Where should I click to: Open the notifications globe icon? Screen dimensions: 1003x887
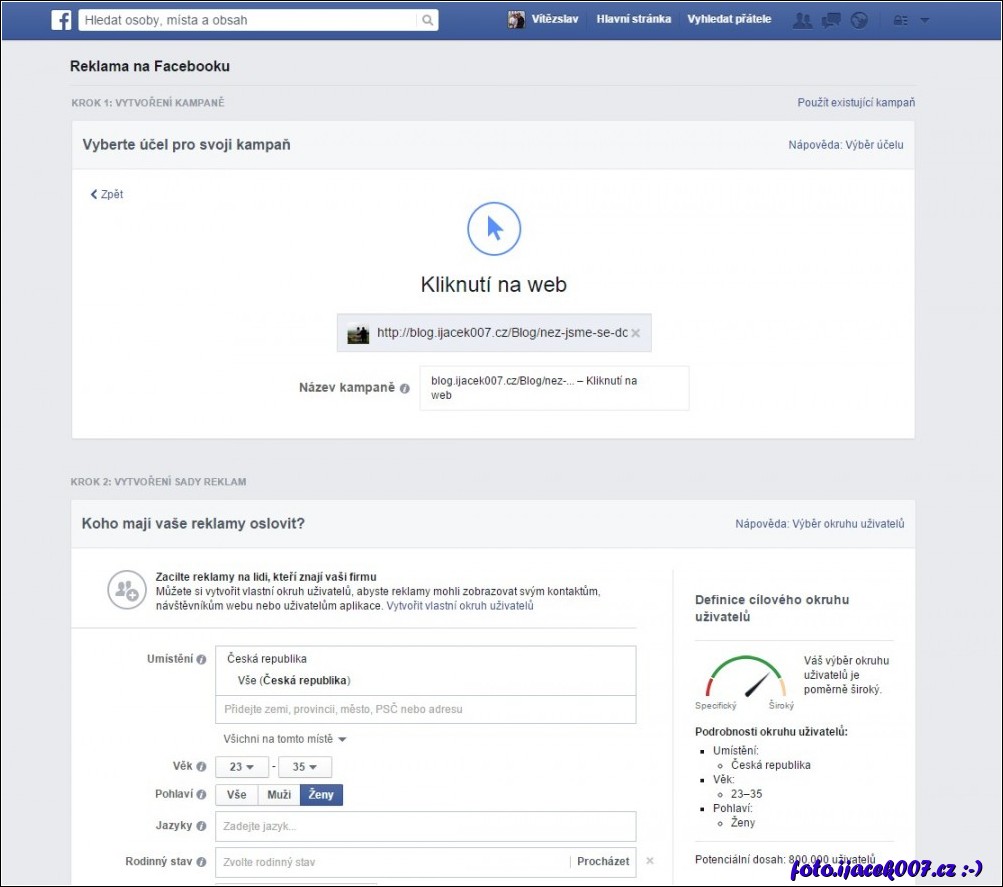pos(859,20)
